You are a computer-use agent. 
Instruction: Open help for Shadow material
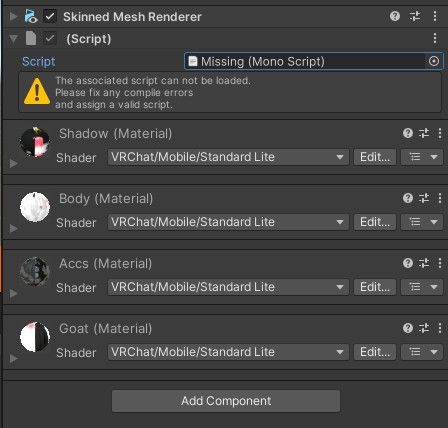[x=408, y=133]
